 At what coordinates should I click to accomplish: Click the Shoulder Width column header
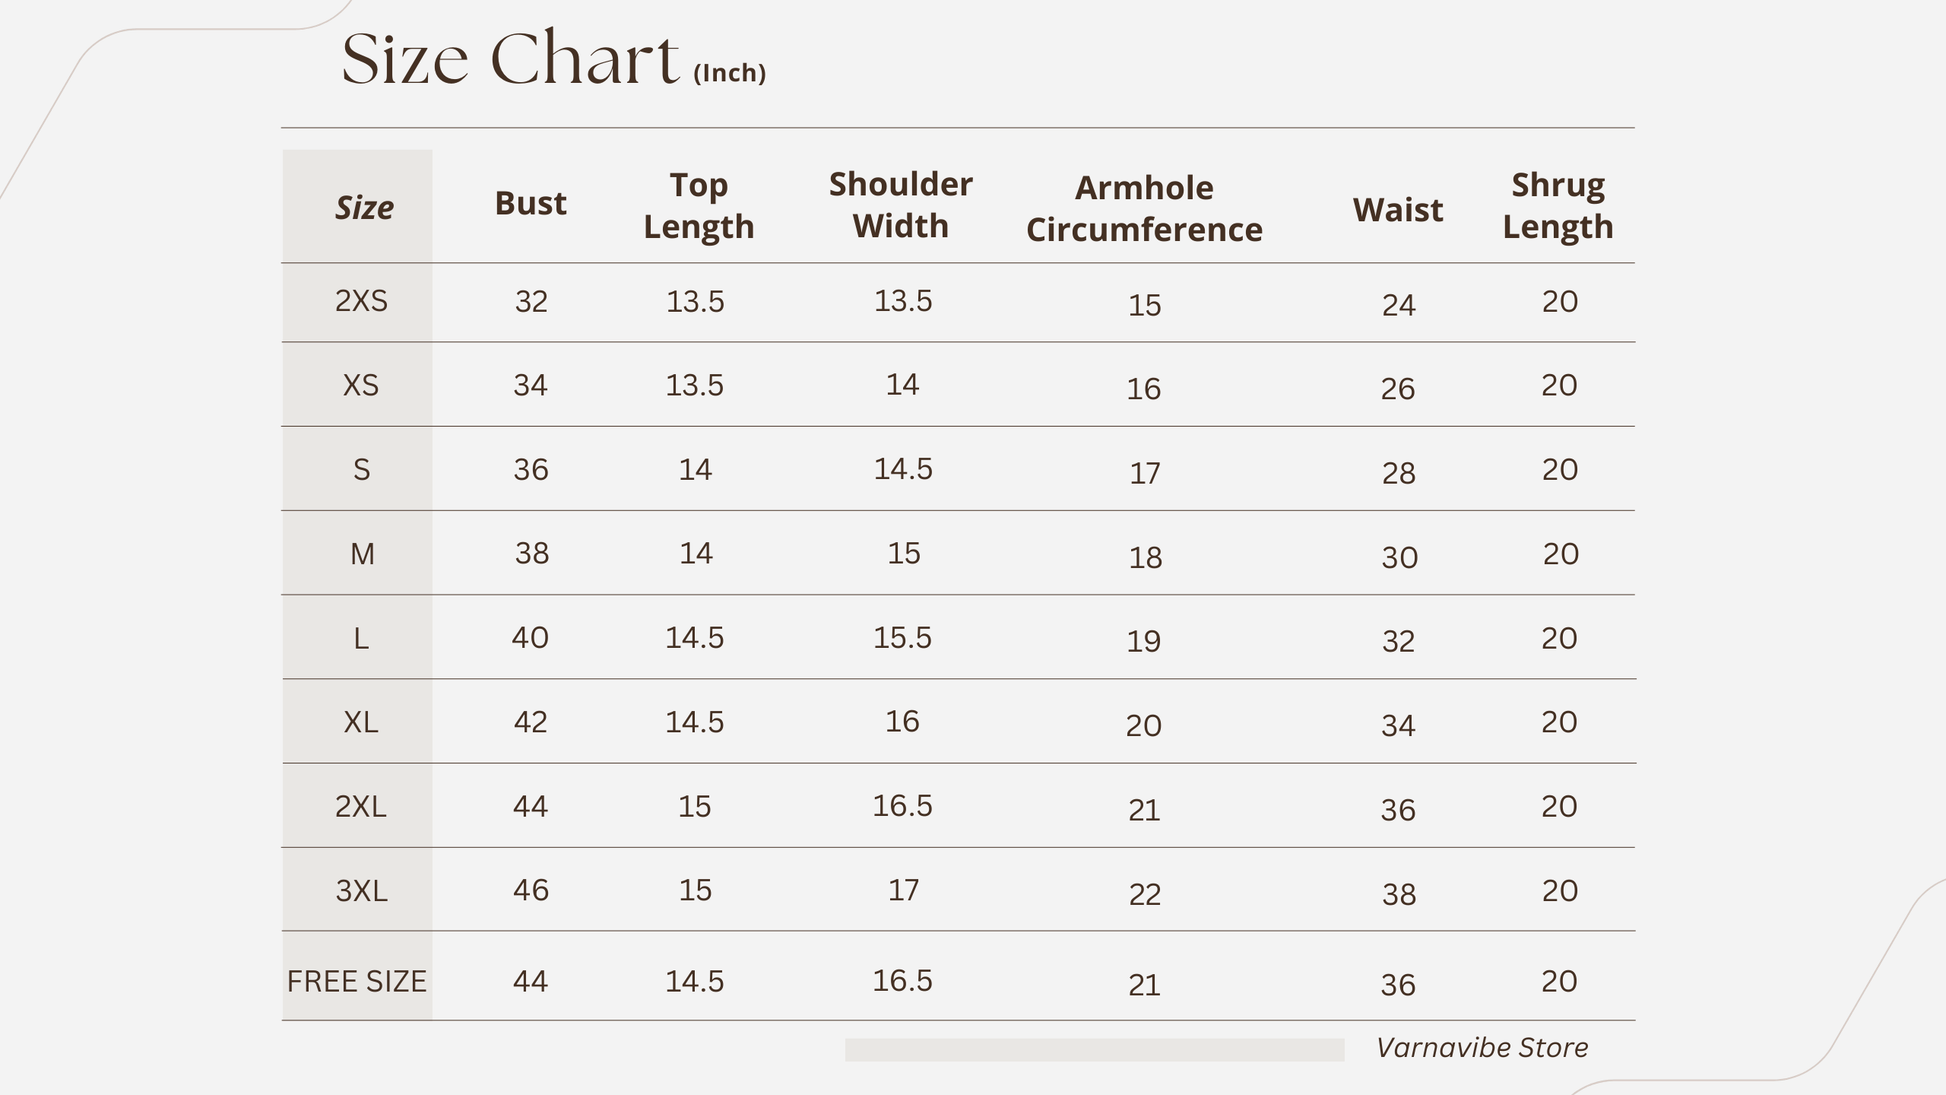pyautogui.click(x=901, y=205)
